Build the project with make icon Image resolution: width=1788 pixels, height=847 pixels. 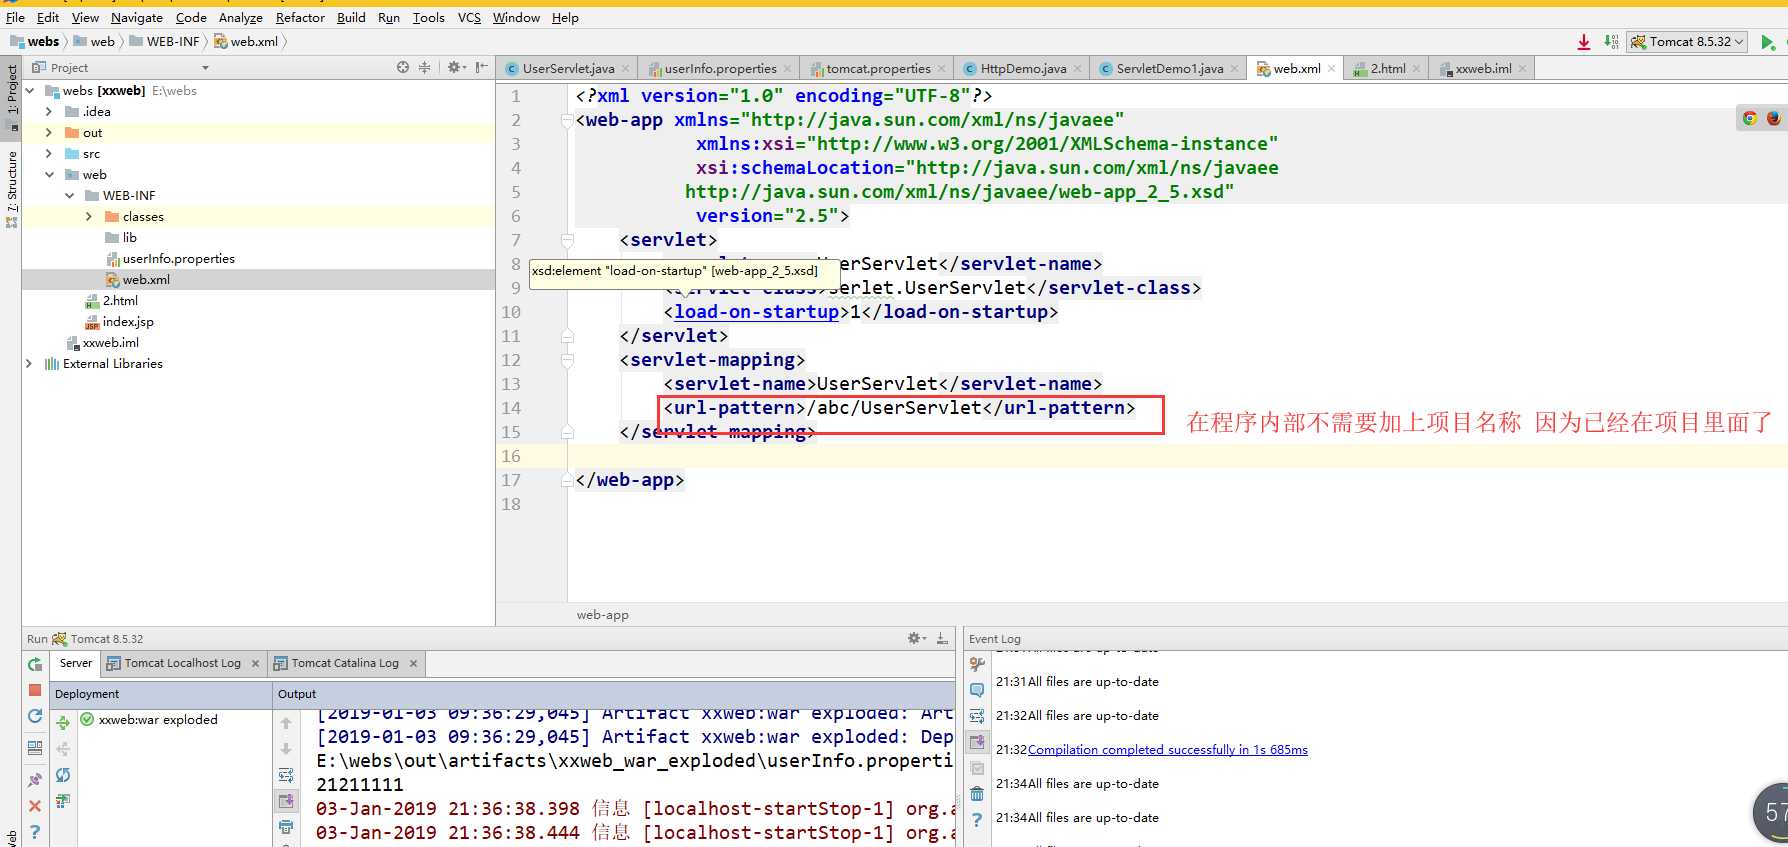coord(1611,42)
